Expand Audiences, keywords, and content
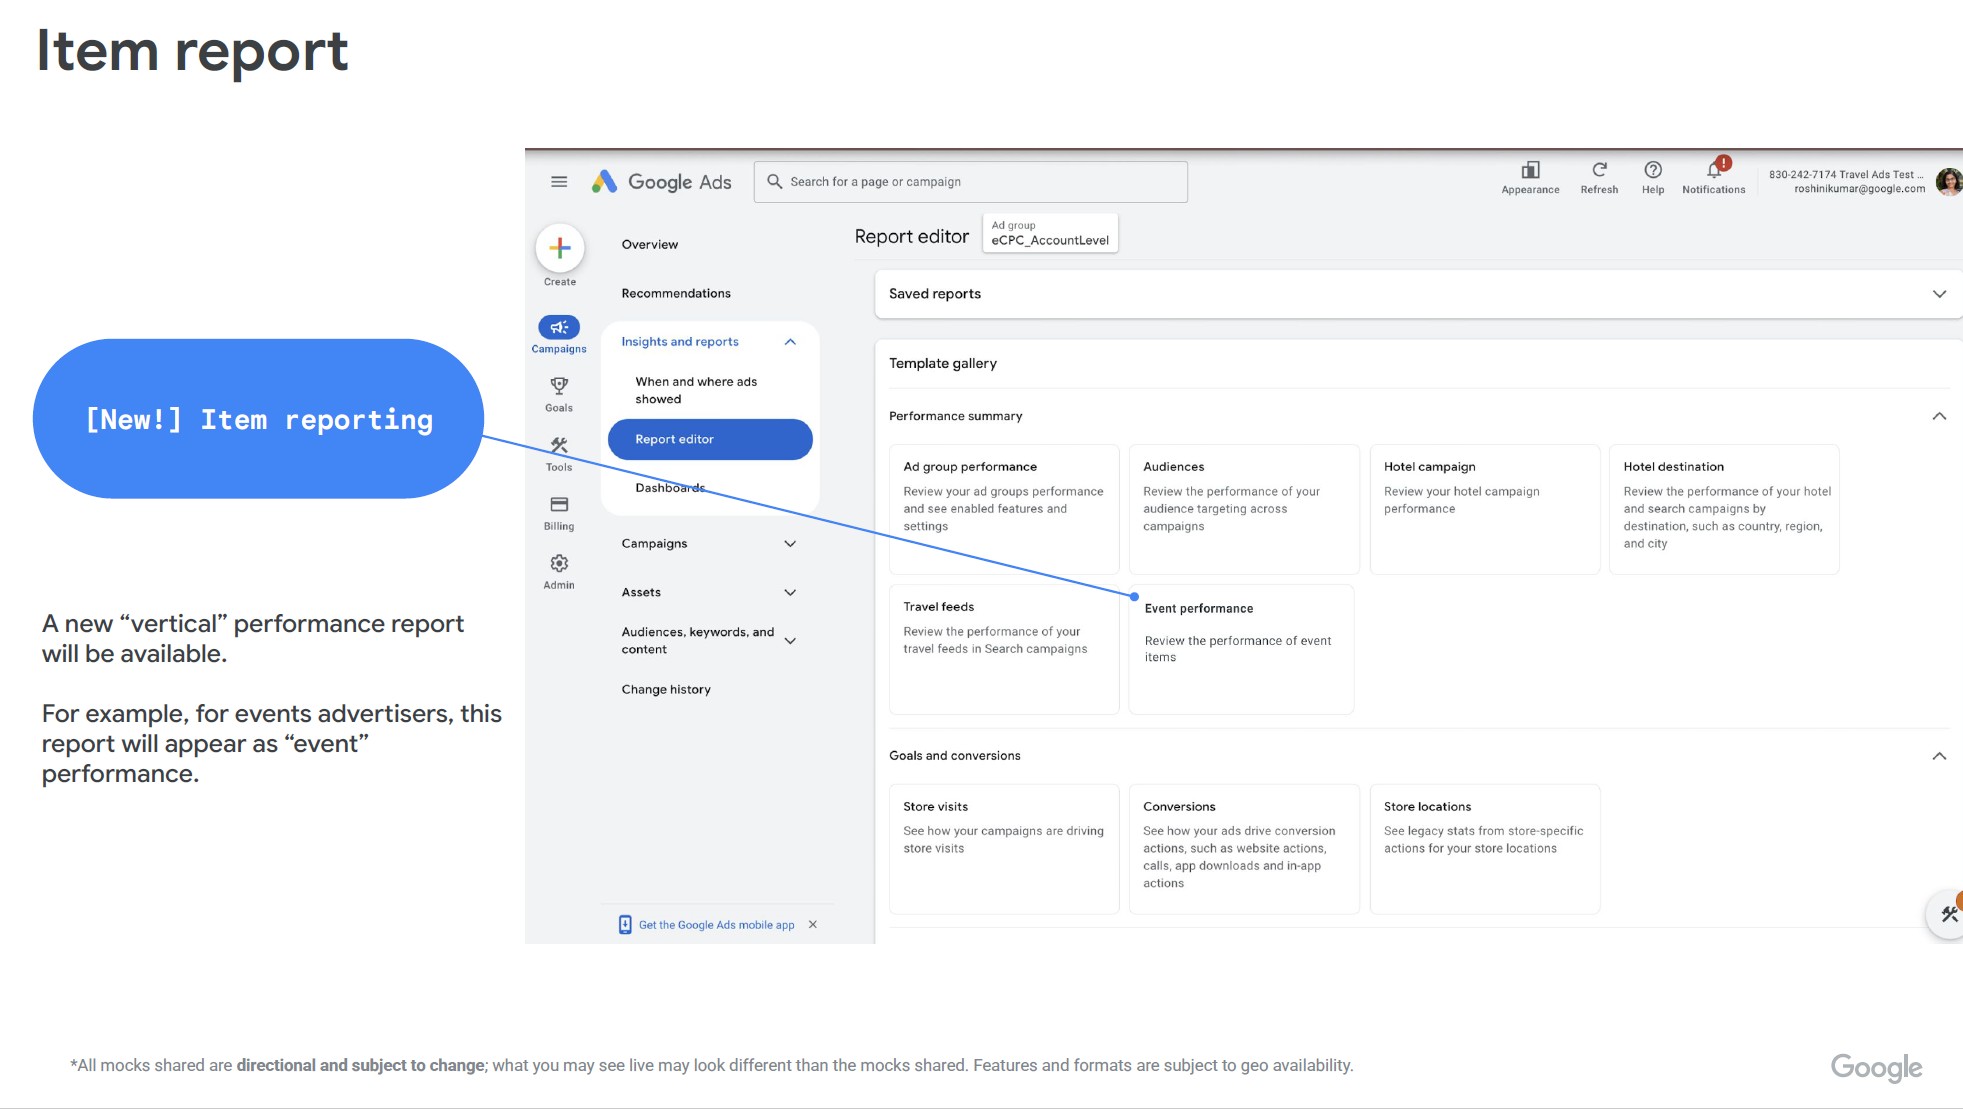1963x1109 pixels. [790, 641]
